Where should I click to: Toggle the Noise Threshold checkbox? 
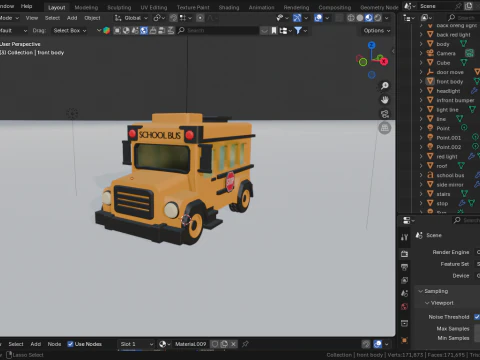coord(477,317)
